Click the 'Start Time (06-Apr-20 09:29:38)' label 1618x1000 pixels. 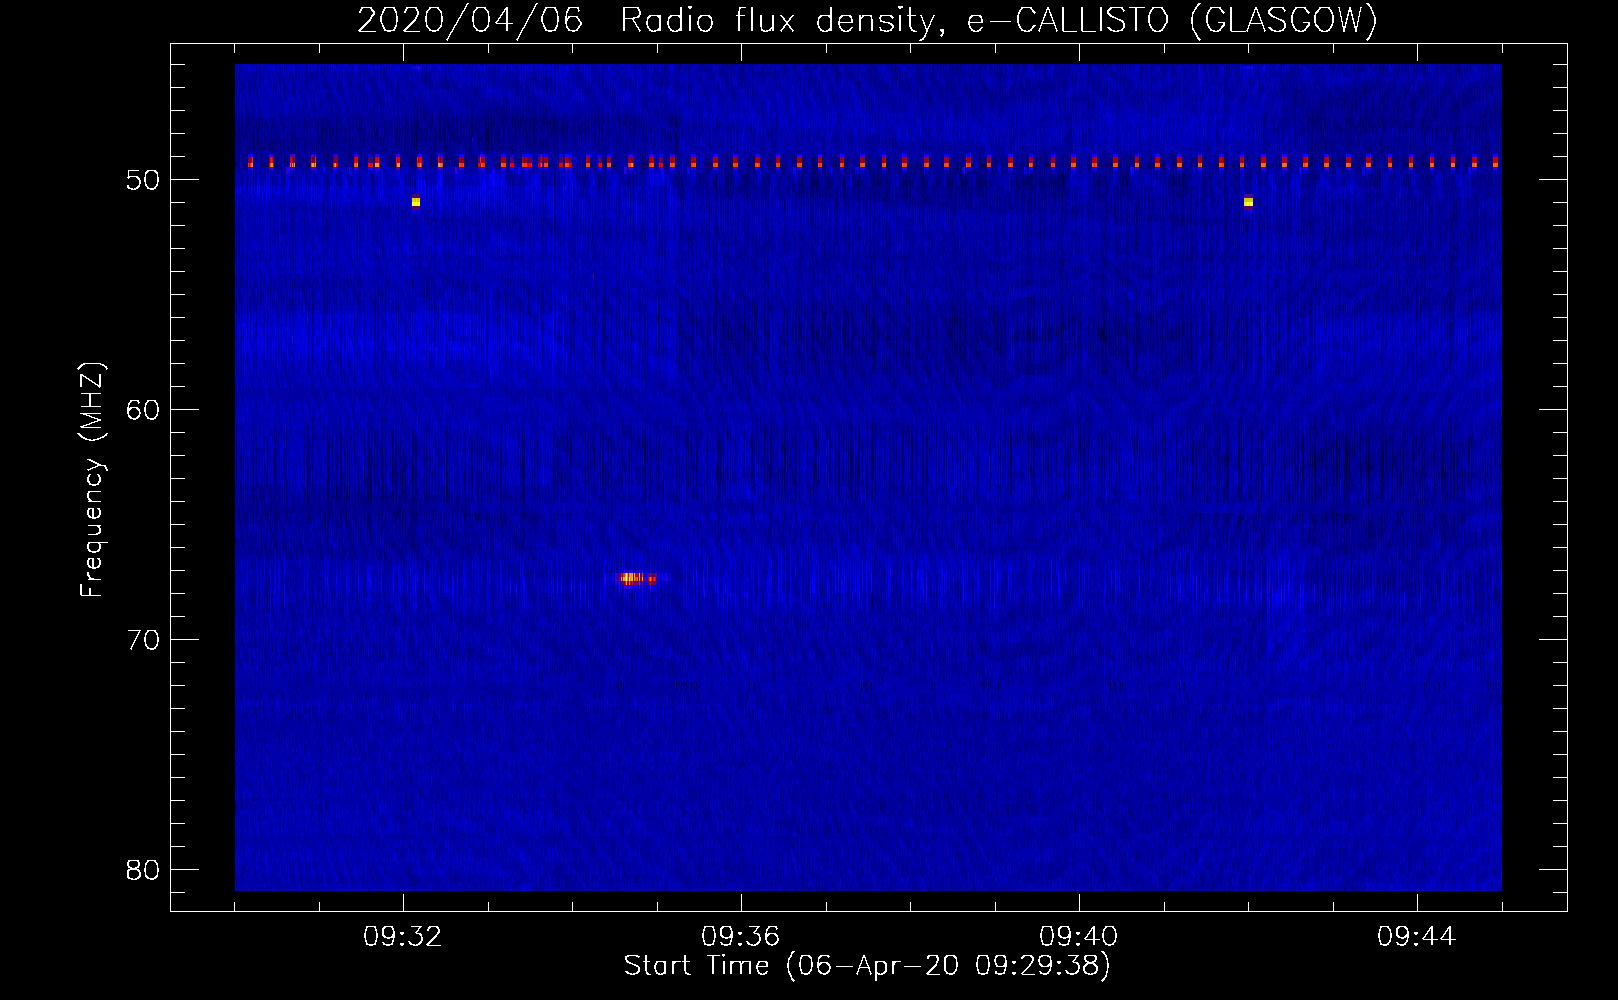(x=867, y=966)
